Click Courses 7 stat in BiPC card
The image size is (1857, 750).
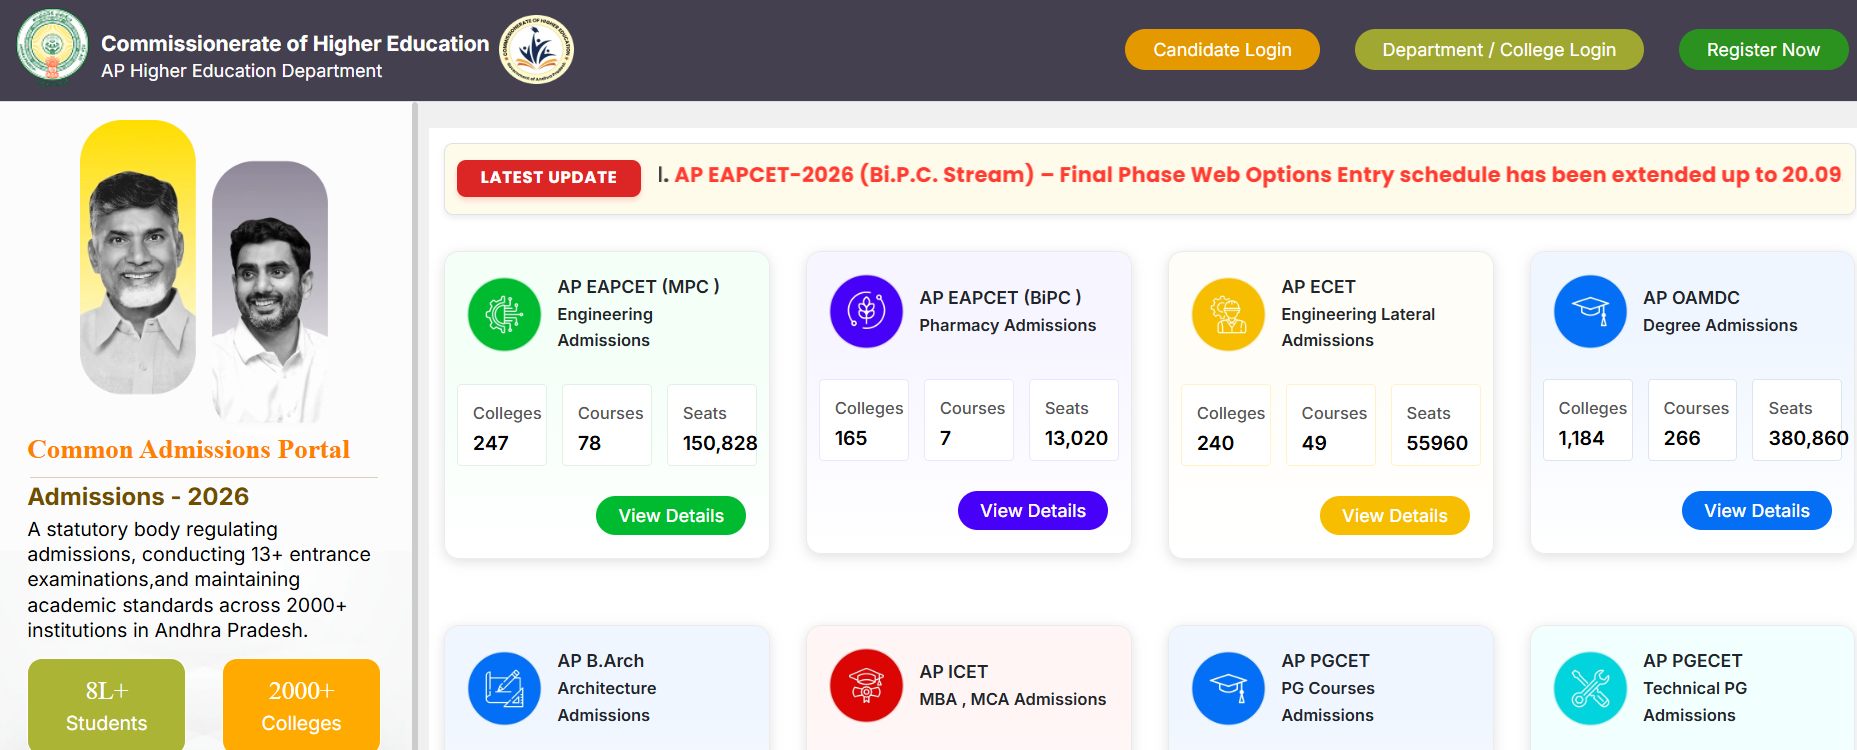click(x=969, y=420)
